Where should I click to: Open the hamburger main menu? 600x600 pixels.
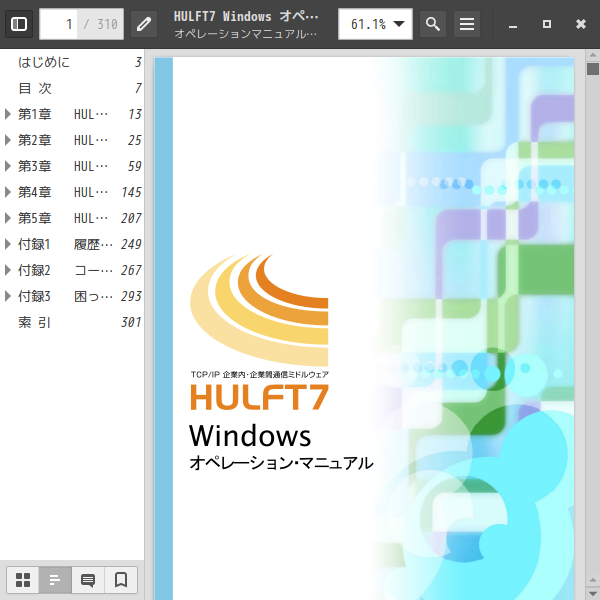[467, 24]
